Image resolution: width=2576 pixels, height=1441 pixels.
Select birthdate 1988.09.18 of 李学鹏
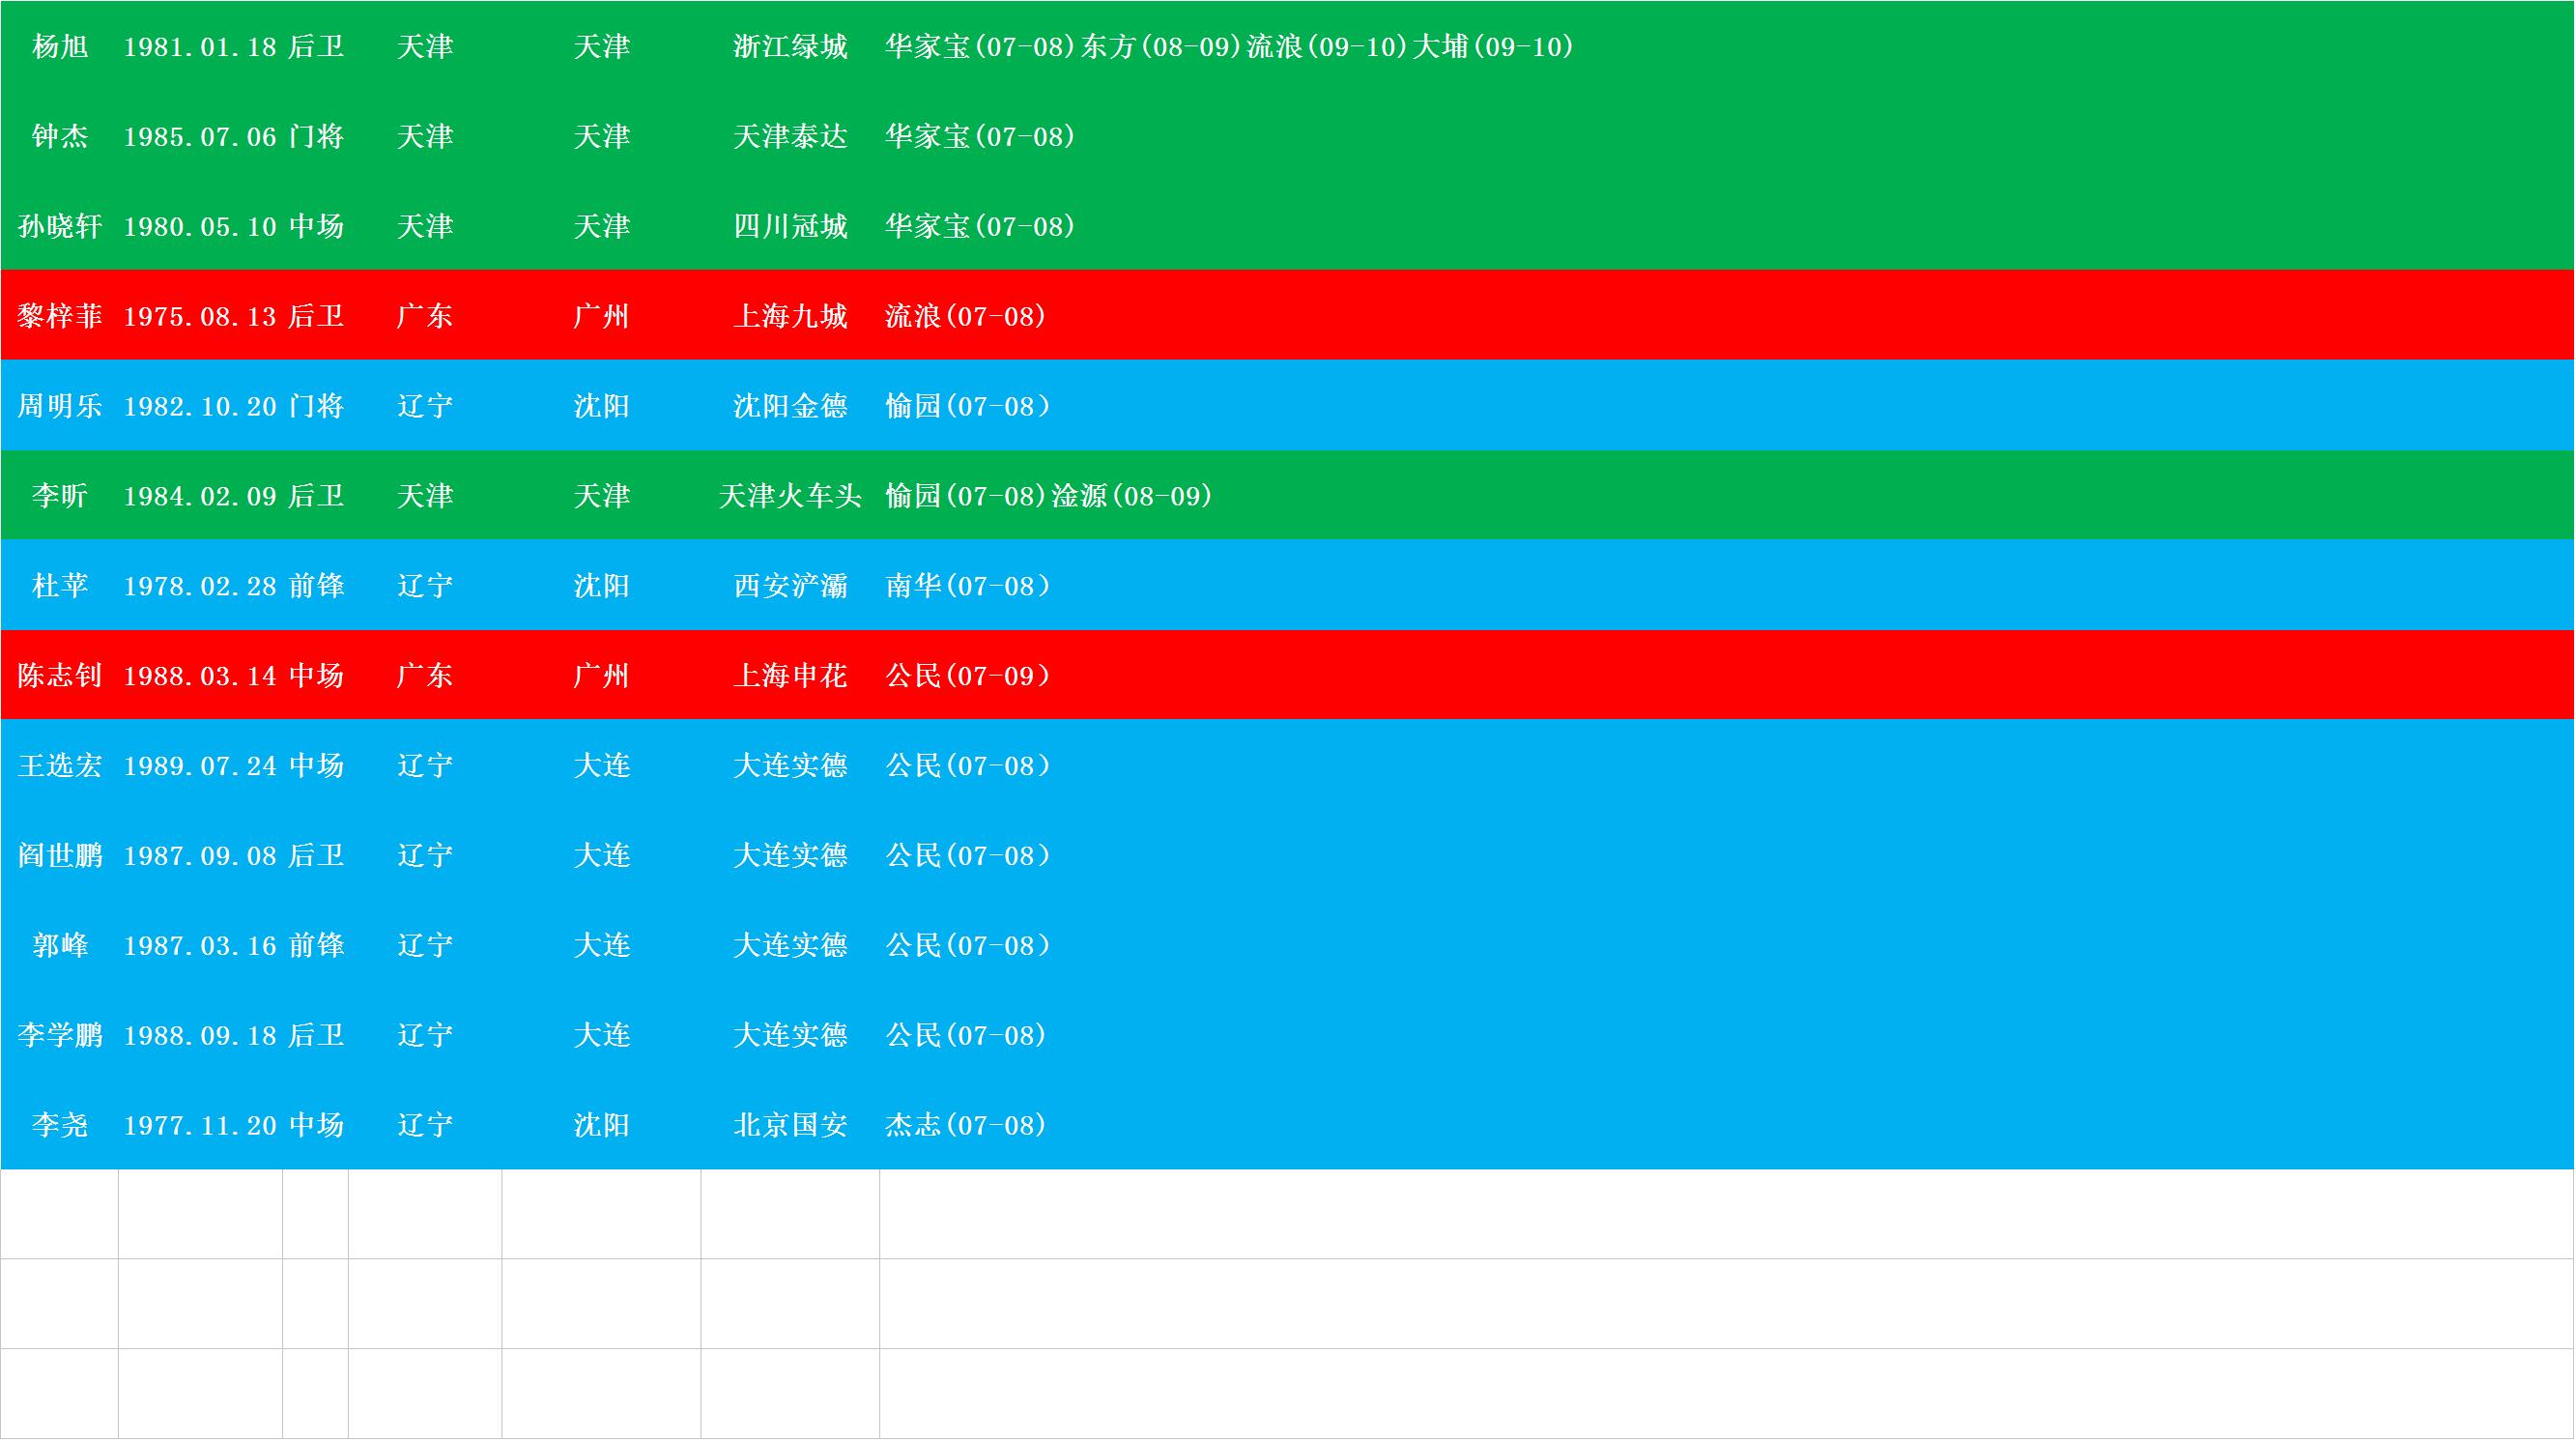point(200,1036)
